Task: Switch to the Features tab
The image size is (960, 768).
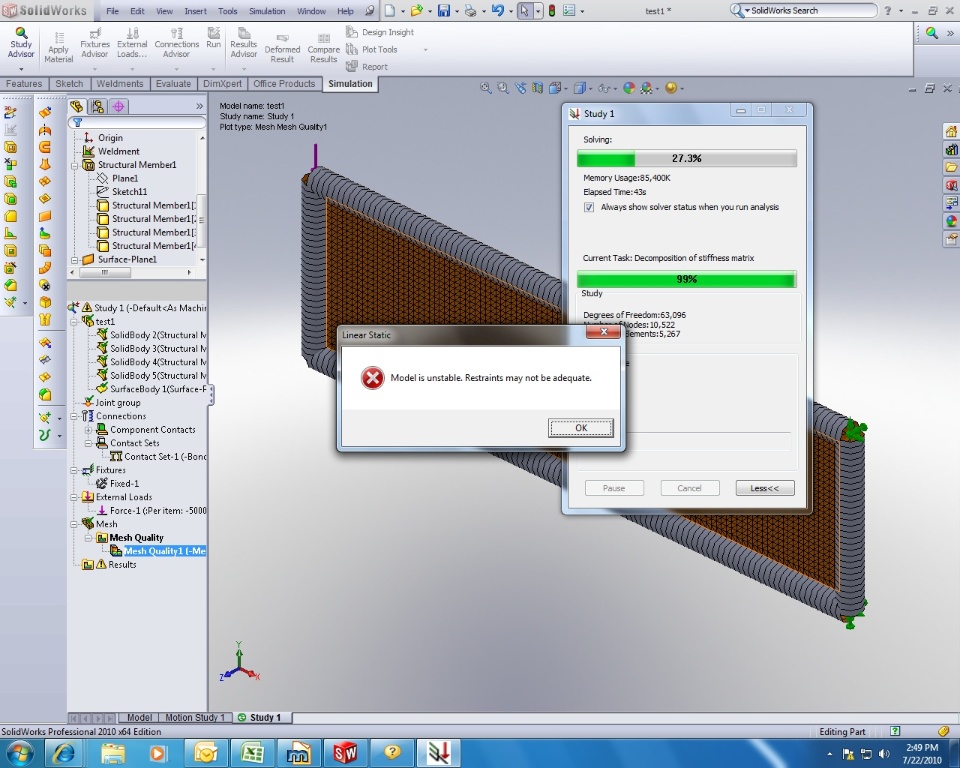Action: pos(24,84)
